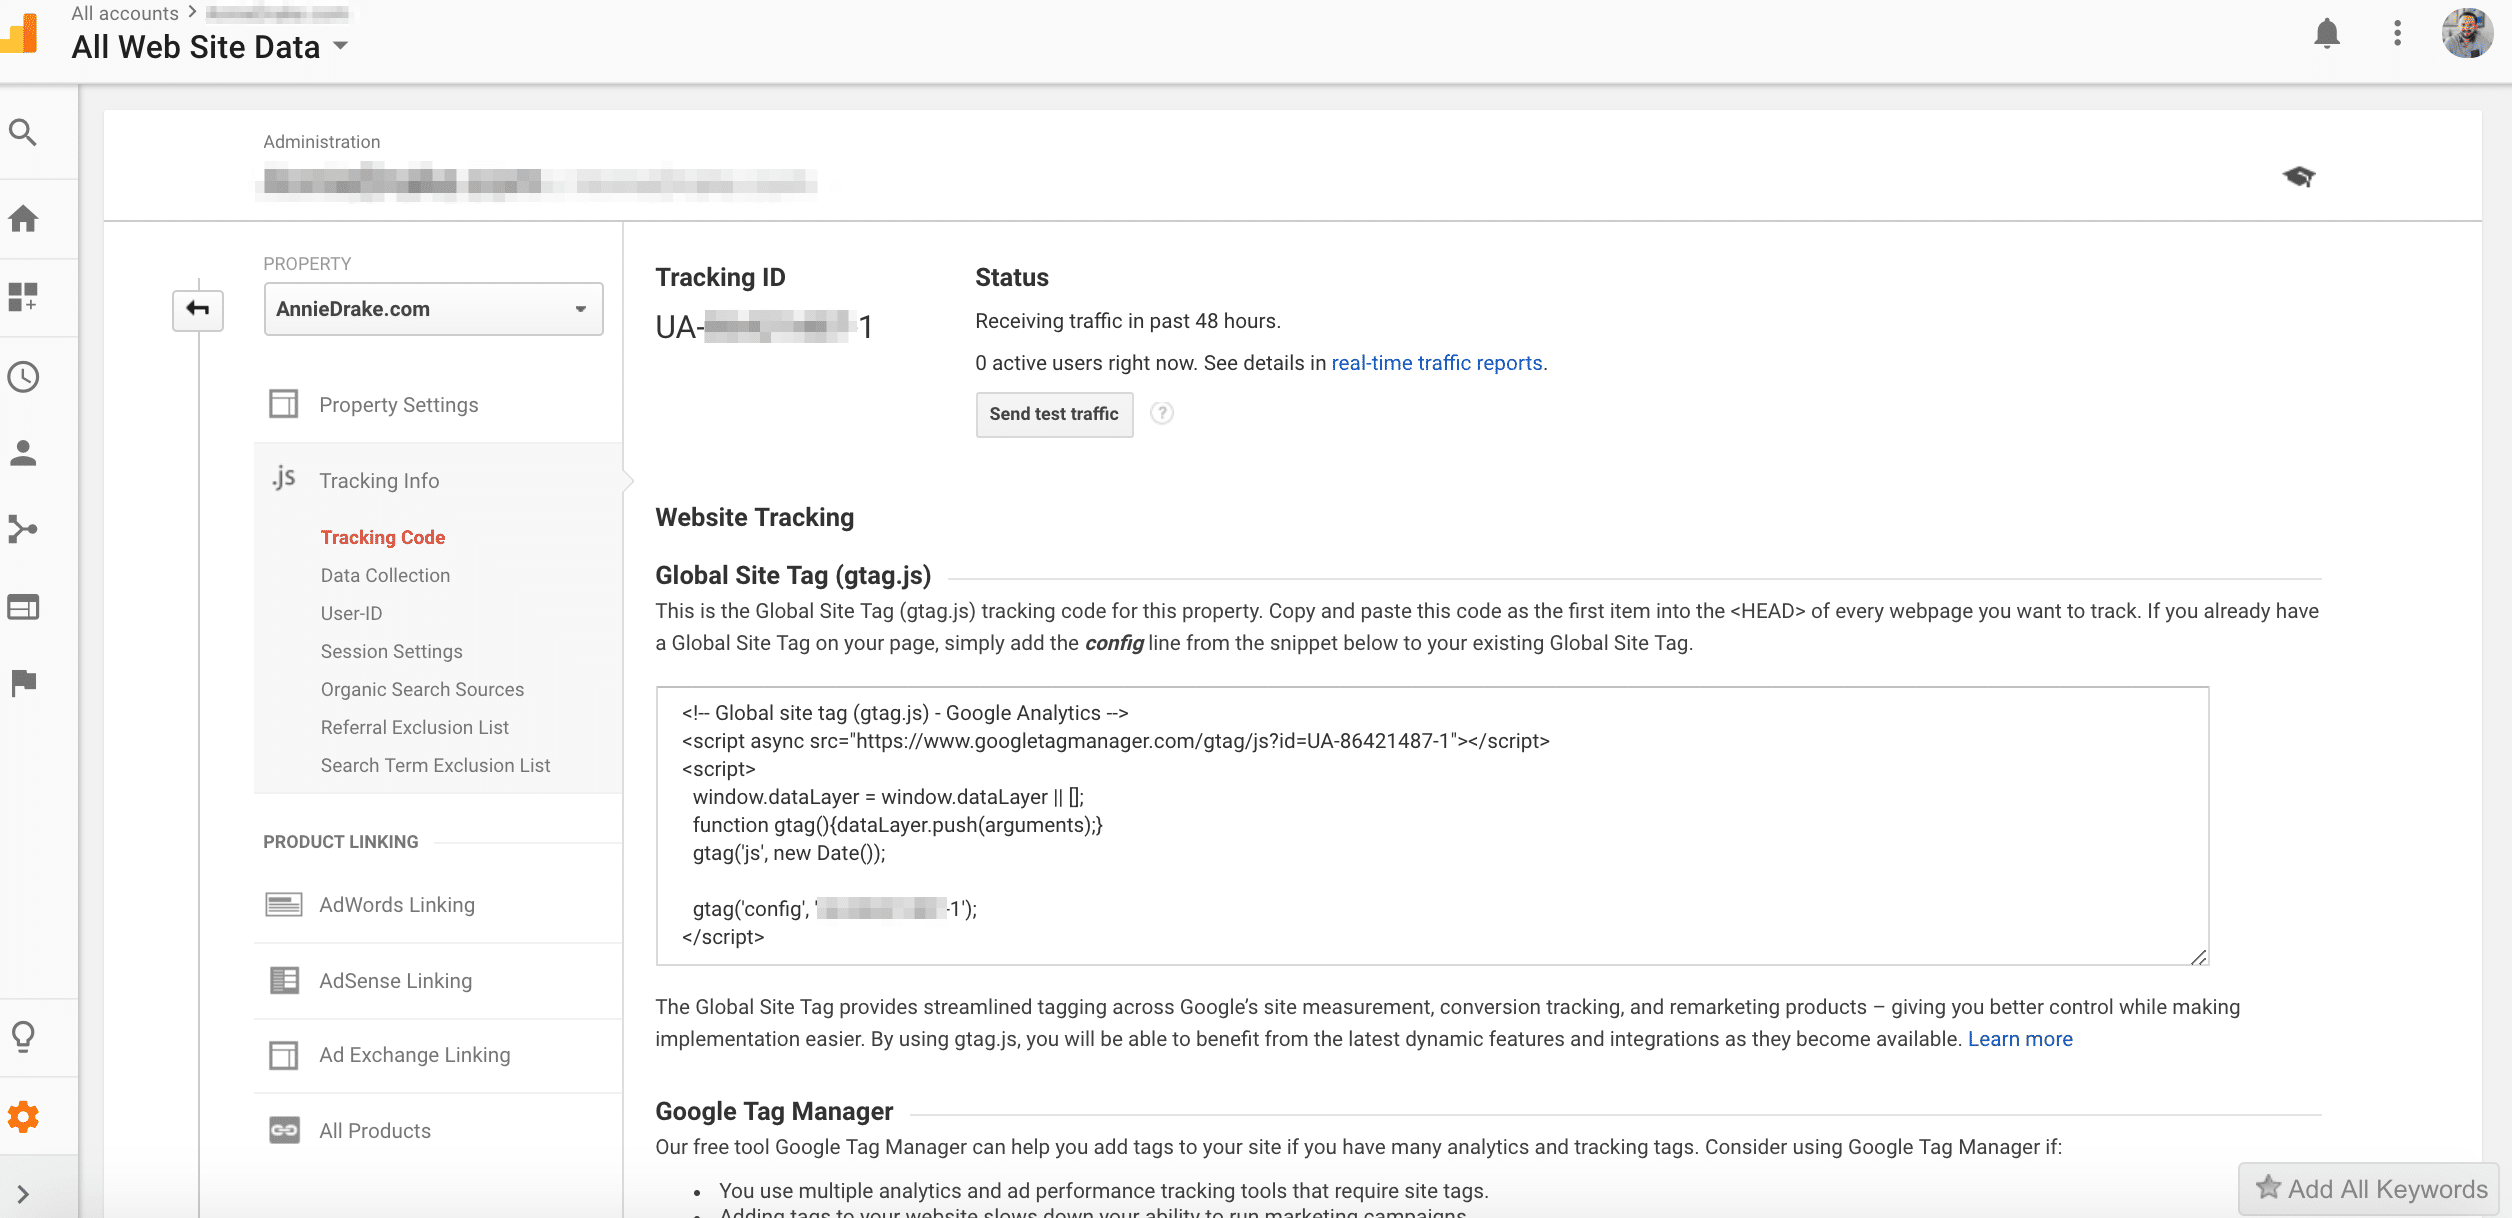The height and width of the screenshot is (1218, 2512).
Task: Click the UA tracking ID value
Action: pyautogui.click(x=764, y=326)
